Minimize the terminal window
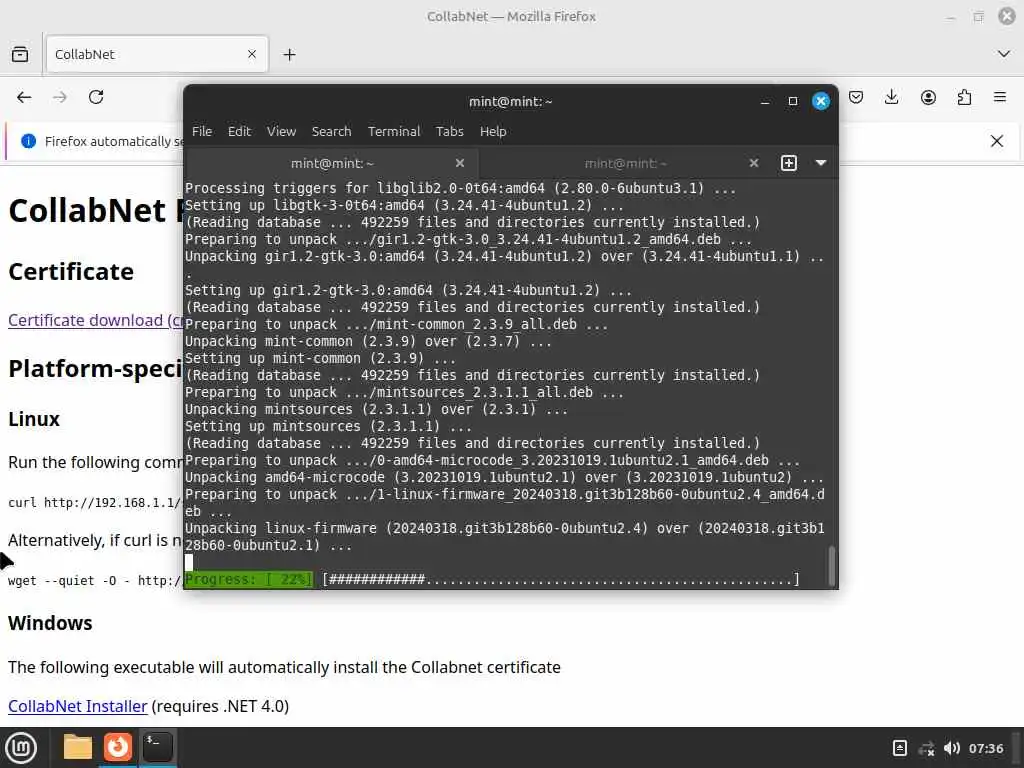The width and height of the screenshot is (1024, 768). 765,101
